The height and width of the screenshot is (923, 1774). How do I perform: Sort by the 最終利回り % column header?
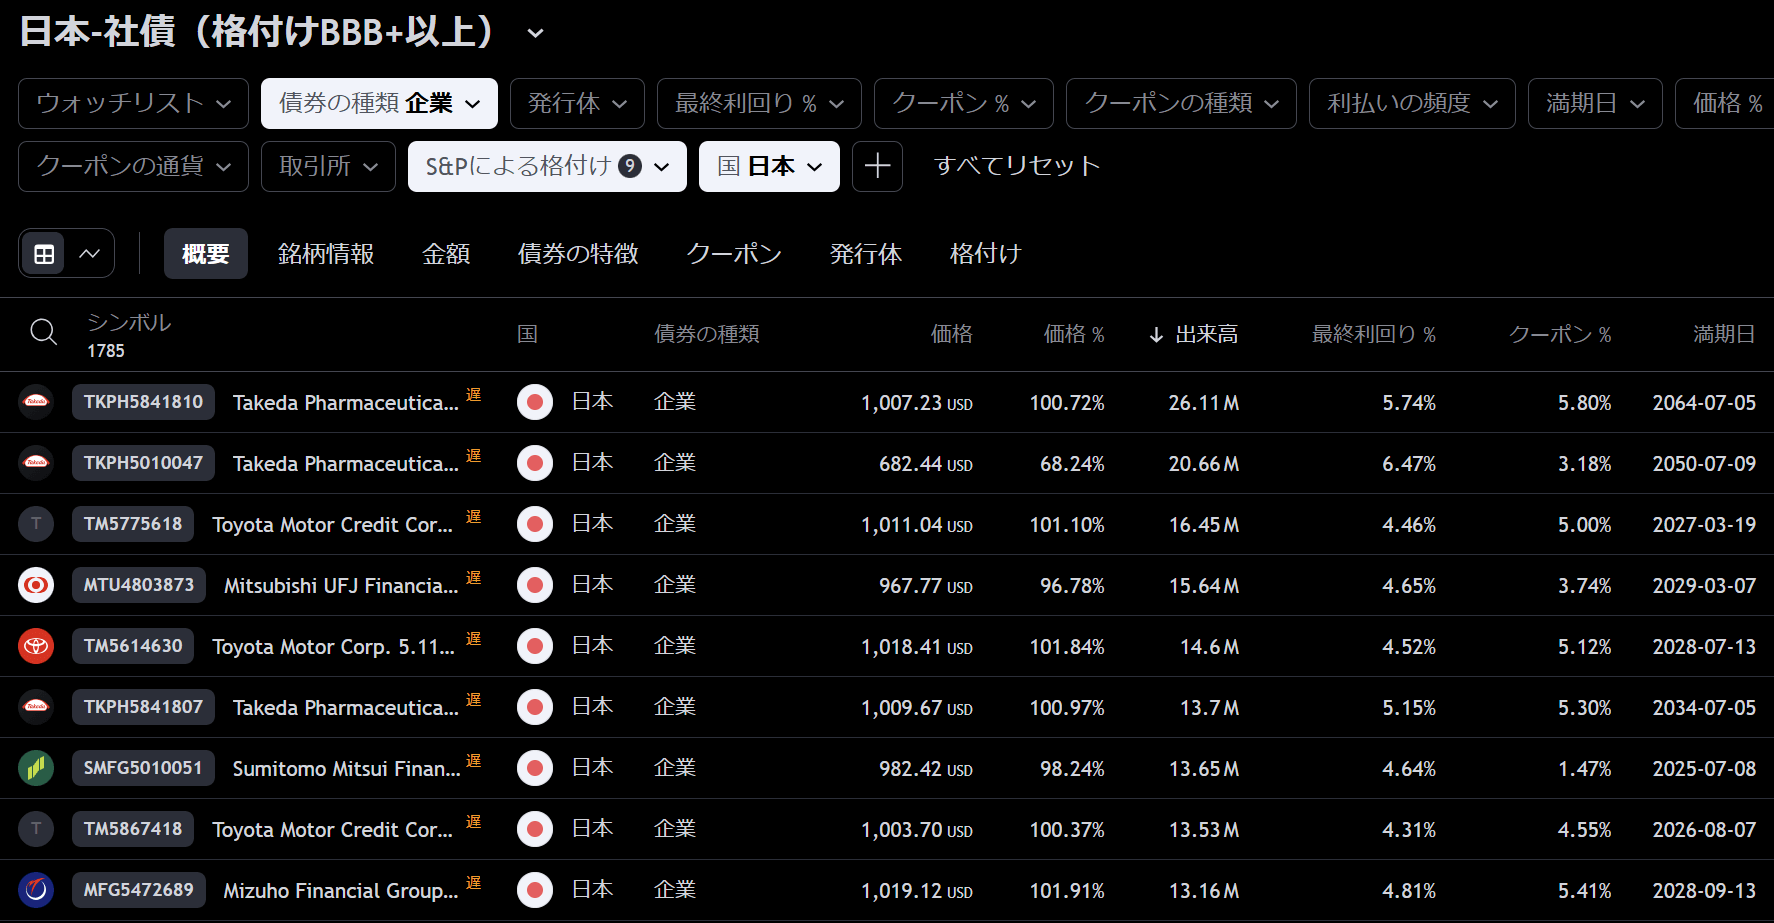[x=1373, y=334]
